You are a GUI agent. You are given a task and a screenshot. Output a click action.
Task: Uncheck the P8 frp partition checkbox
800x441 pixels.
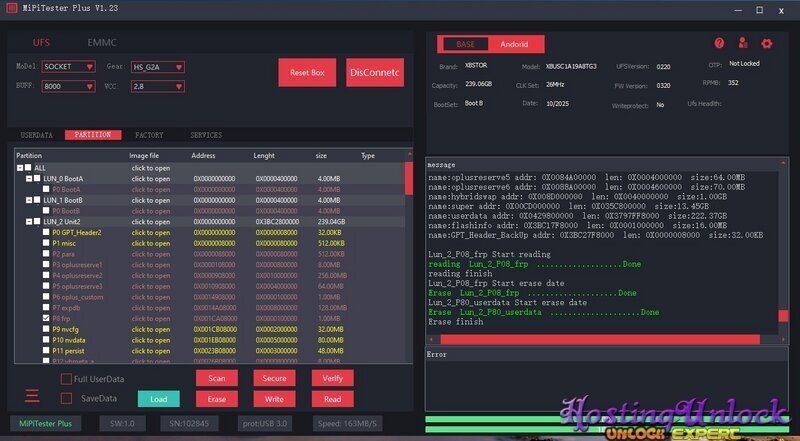click(46, 318)
